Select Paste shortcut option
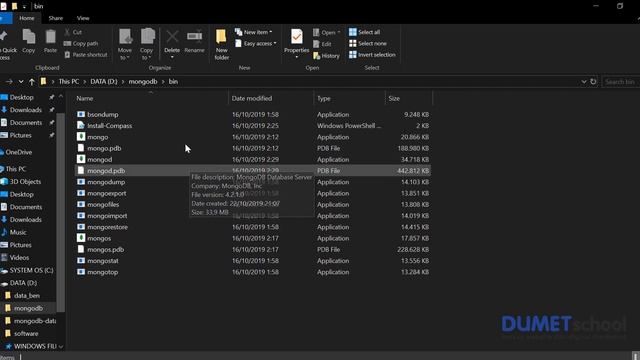 pyautogui.click(x=86, y=55)
